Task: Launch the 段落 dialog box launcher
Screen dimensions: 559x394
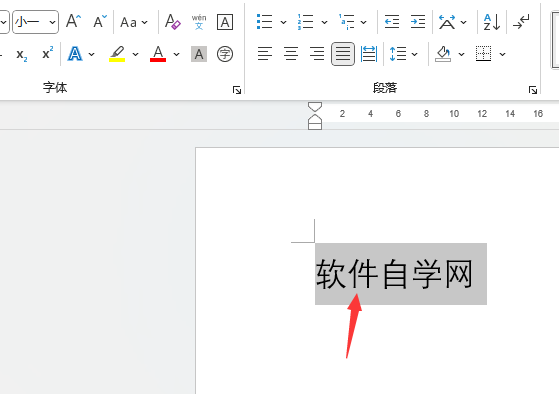Action: click(x=533, y=90)
